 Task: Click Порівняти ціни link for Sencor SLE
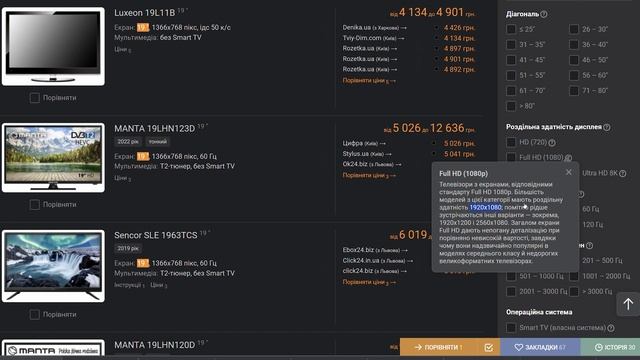click(x=369, y=282)
